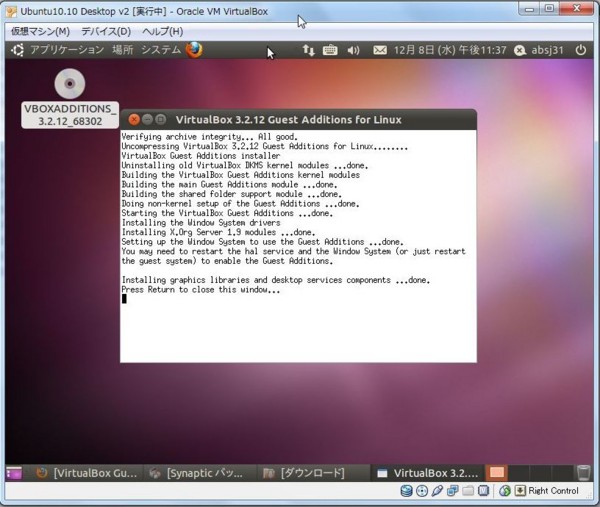Click the hard disk activity status icon

(x=406, y=491)
